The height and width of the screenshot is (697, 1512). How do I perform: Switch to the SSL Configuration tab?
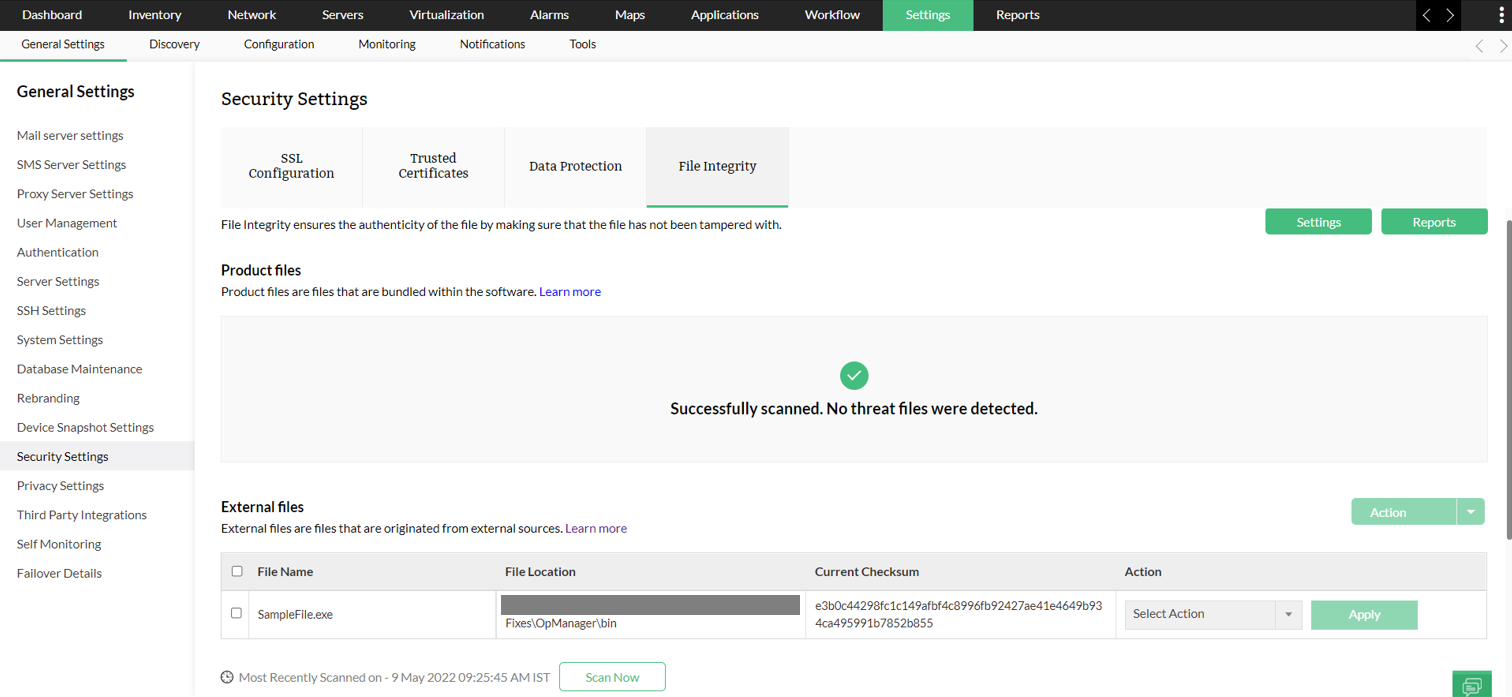coord(291,166)
